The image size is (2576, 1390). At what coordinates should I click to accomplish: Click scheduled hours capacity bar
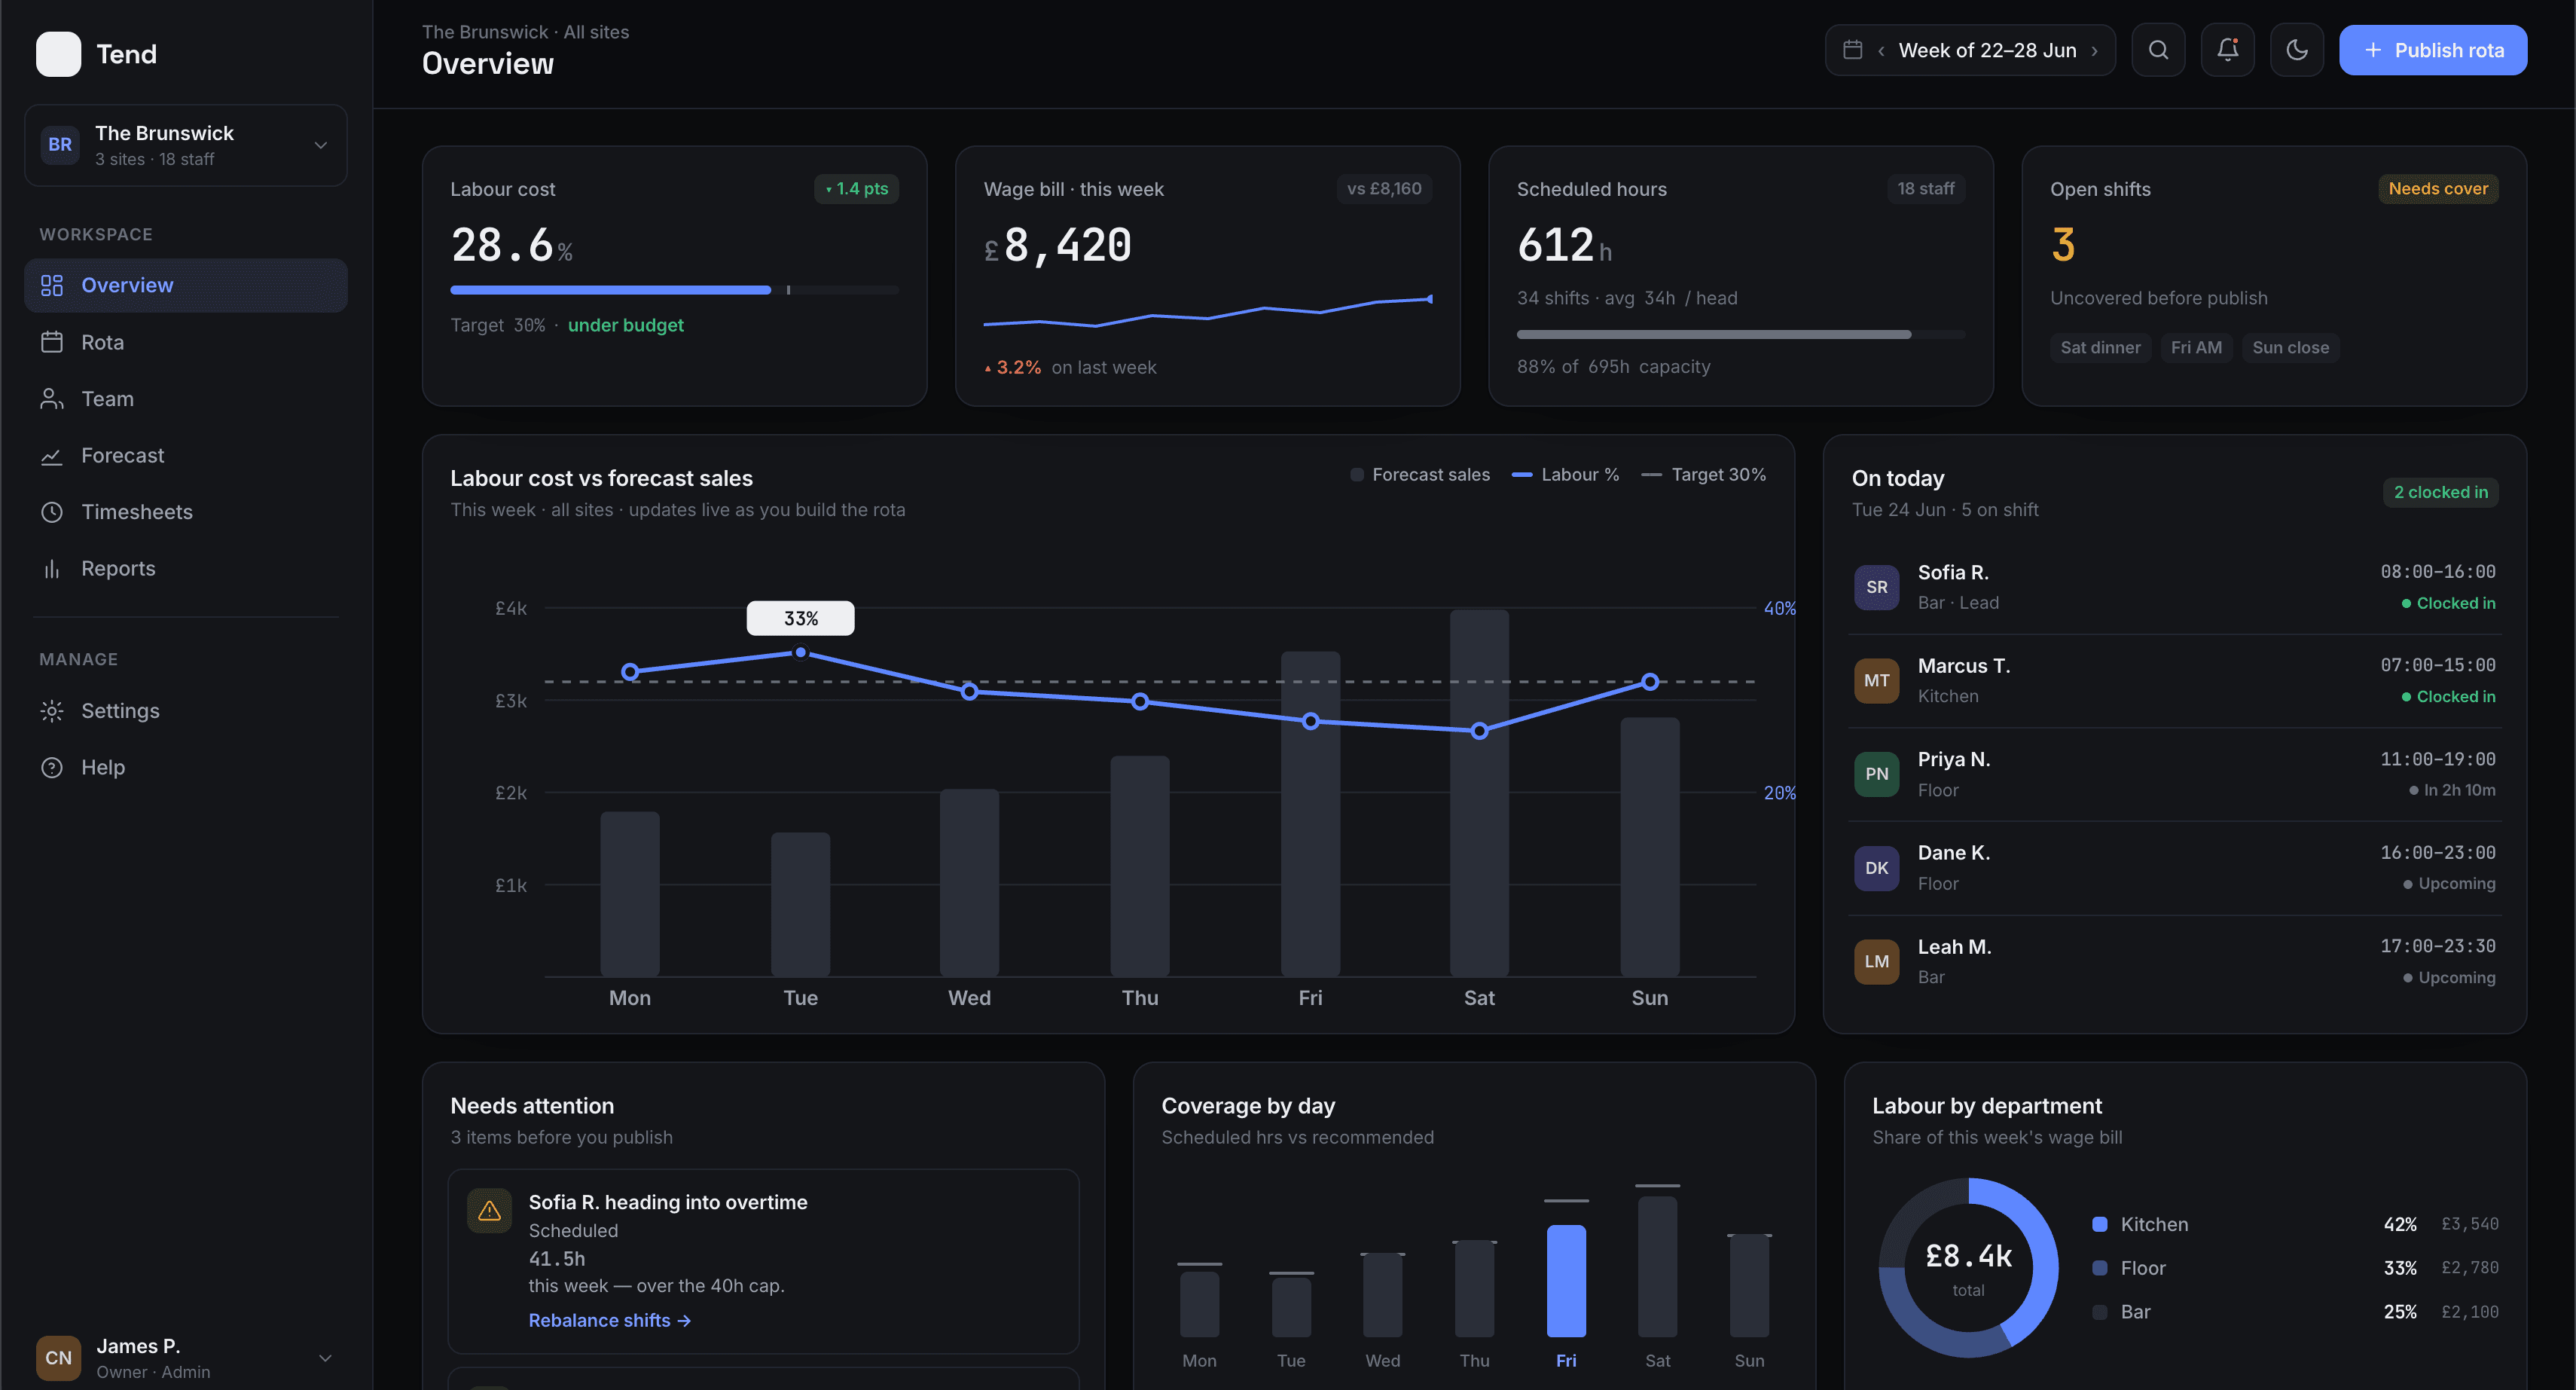point(1740,334)
